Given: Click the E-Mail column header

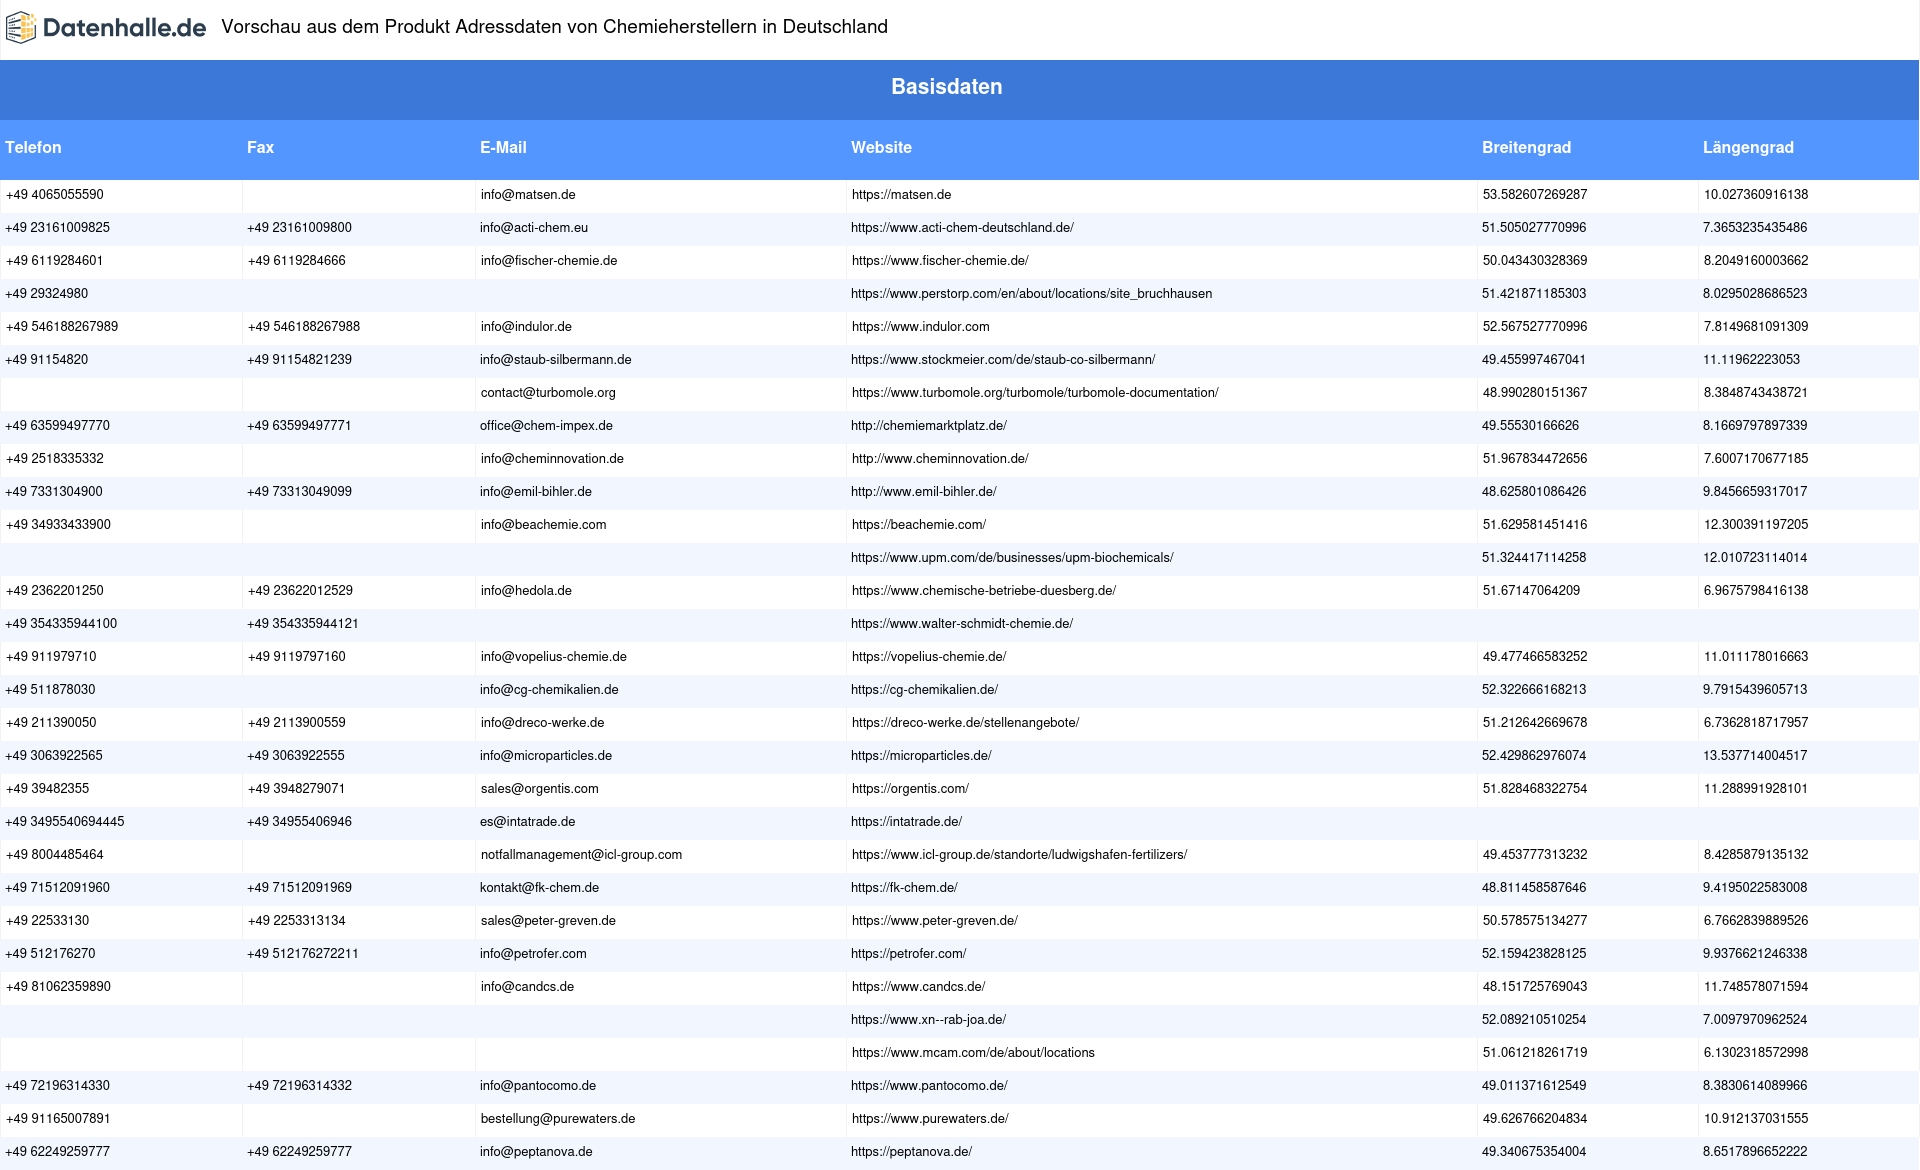Looking at the screenshot, I should (x=503, y=148).
